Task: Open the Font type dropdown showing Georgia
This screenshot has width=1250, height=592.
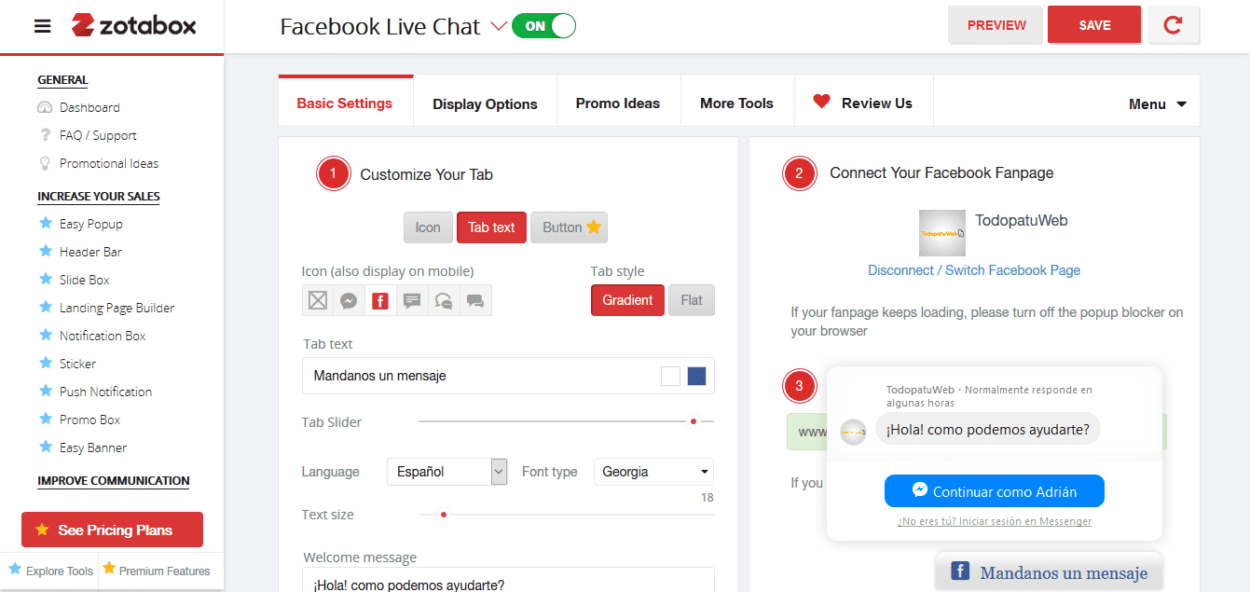Action: pos(654,471)
